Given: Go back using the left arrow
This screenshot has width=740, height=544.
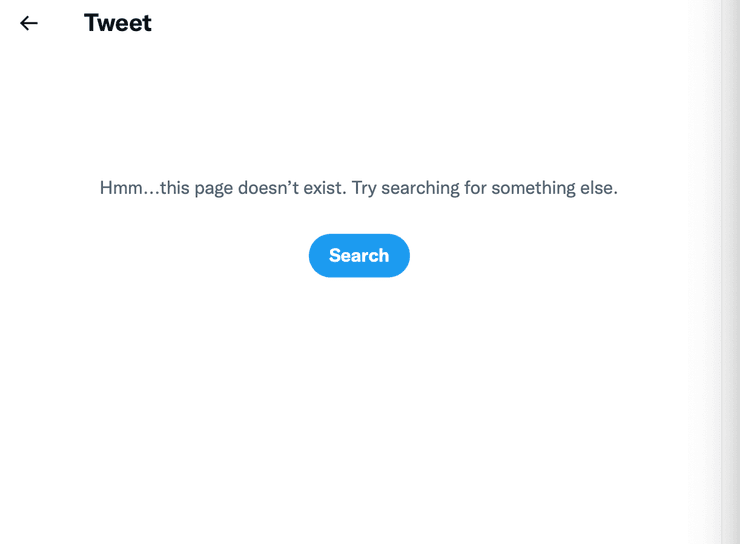Looking at the screenshot, I should coord(29,23).
